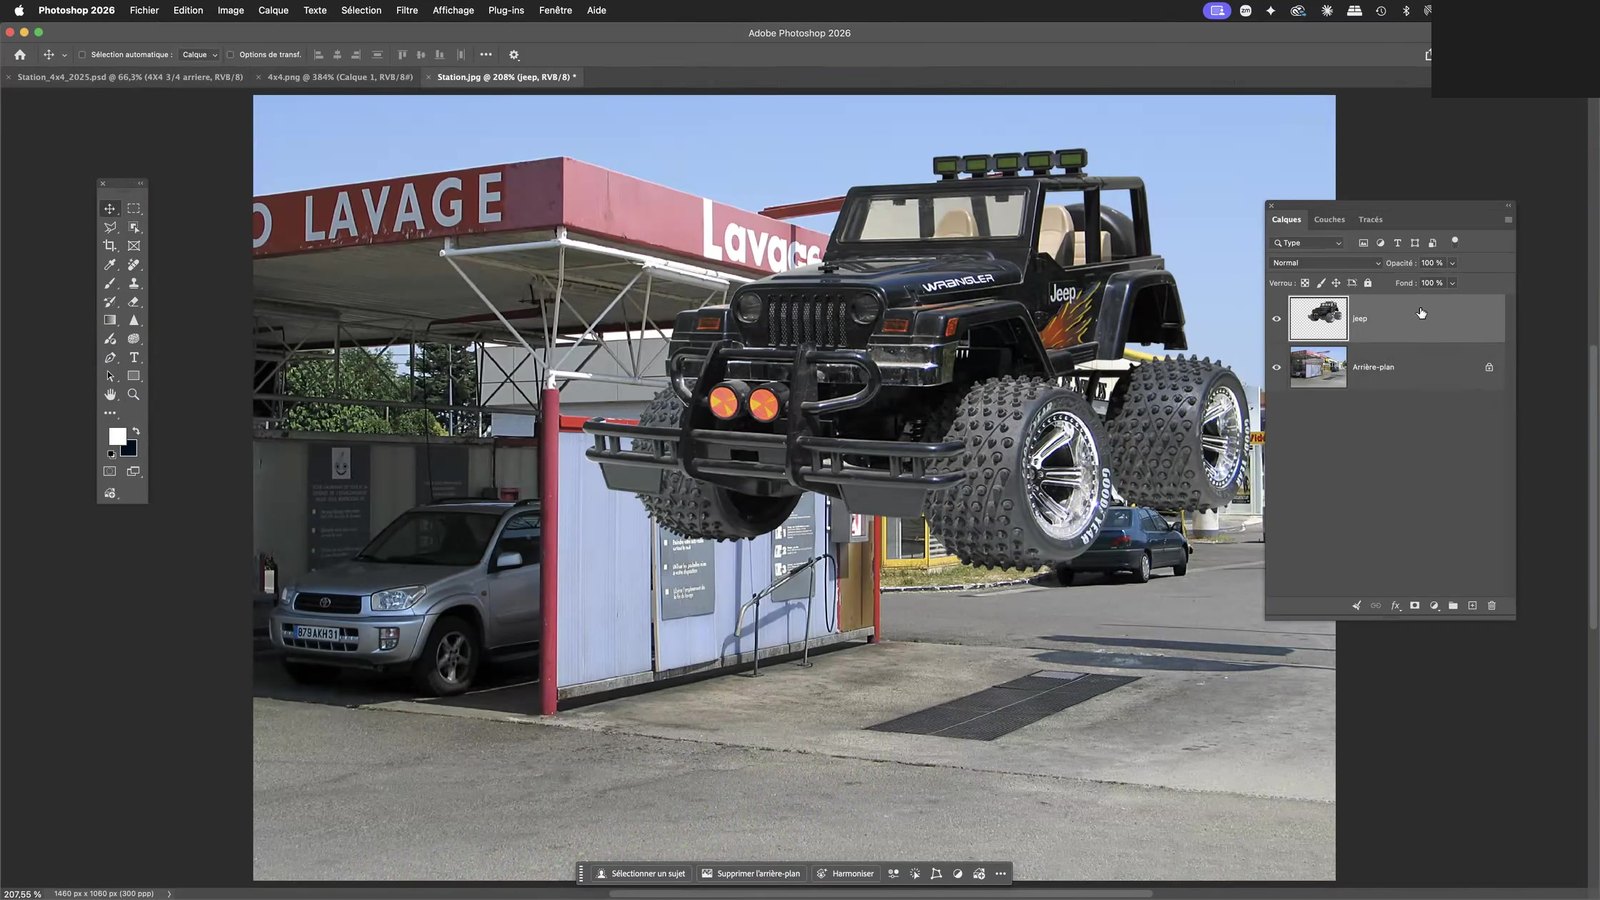
Task: Select the Crop tool
Action: (x=110, y=246)
